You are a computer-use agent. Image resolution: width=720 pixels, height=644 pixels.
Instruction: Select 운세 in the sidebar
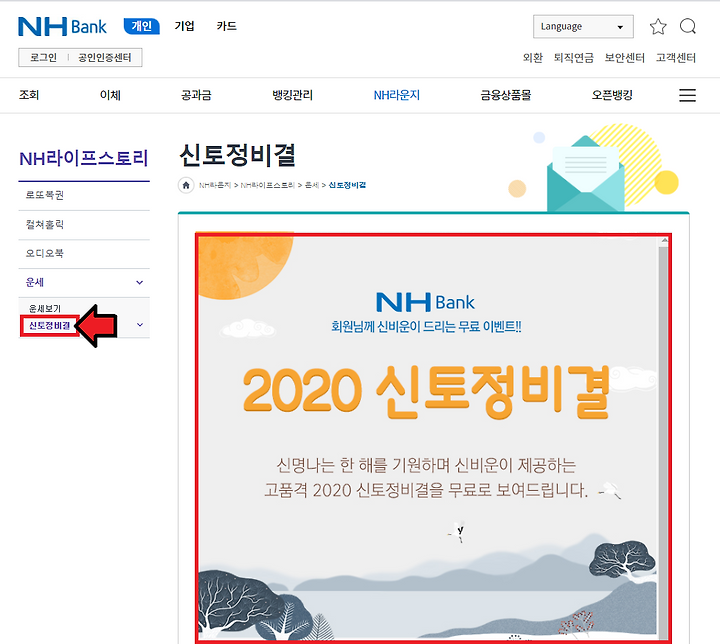pyautogui.click(x=35, y=282)
